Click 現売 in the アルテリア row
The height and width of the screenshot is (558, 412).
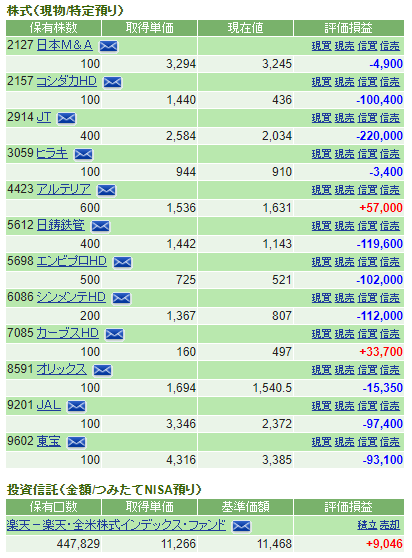[344, 190]
